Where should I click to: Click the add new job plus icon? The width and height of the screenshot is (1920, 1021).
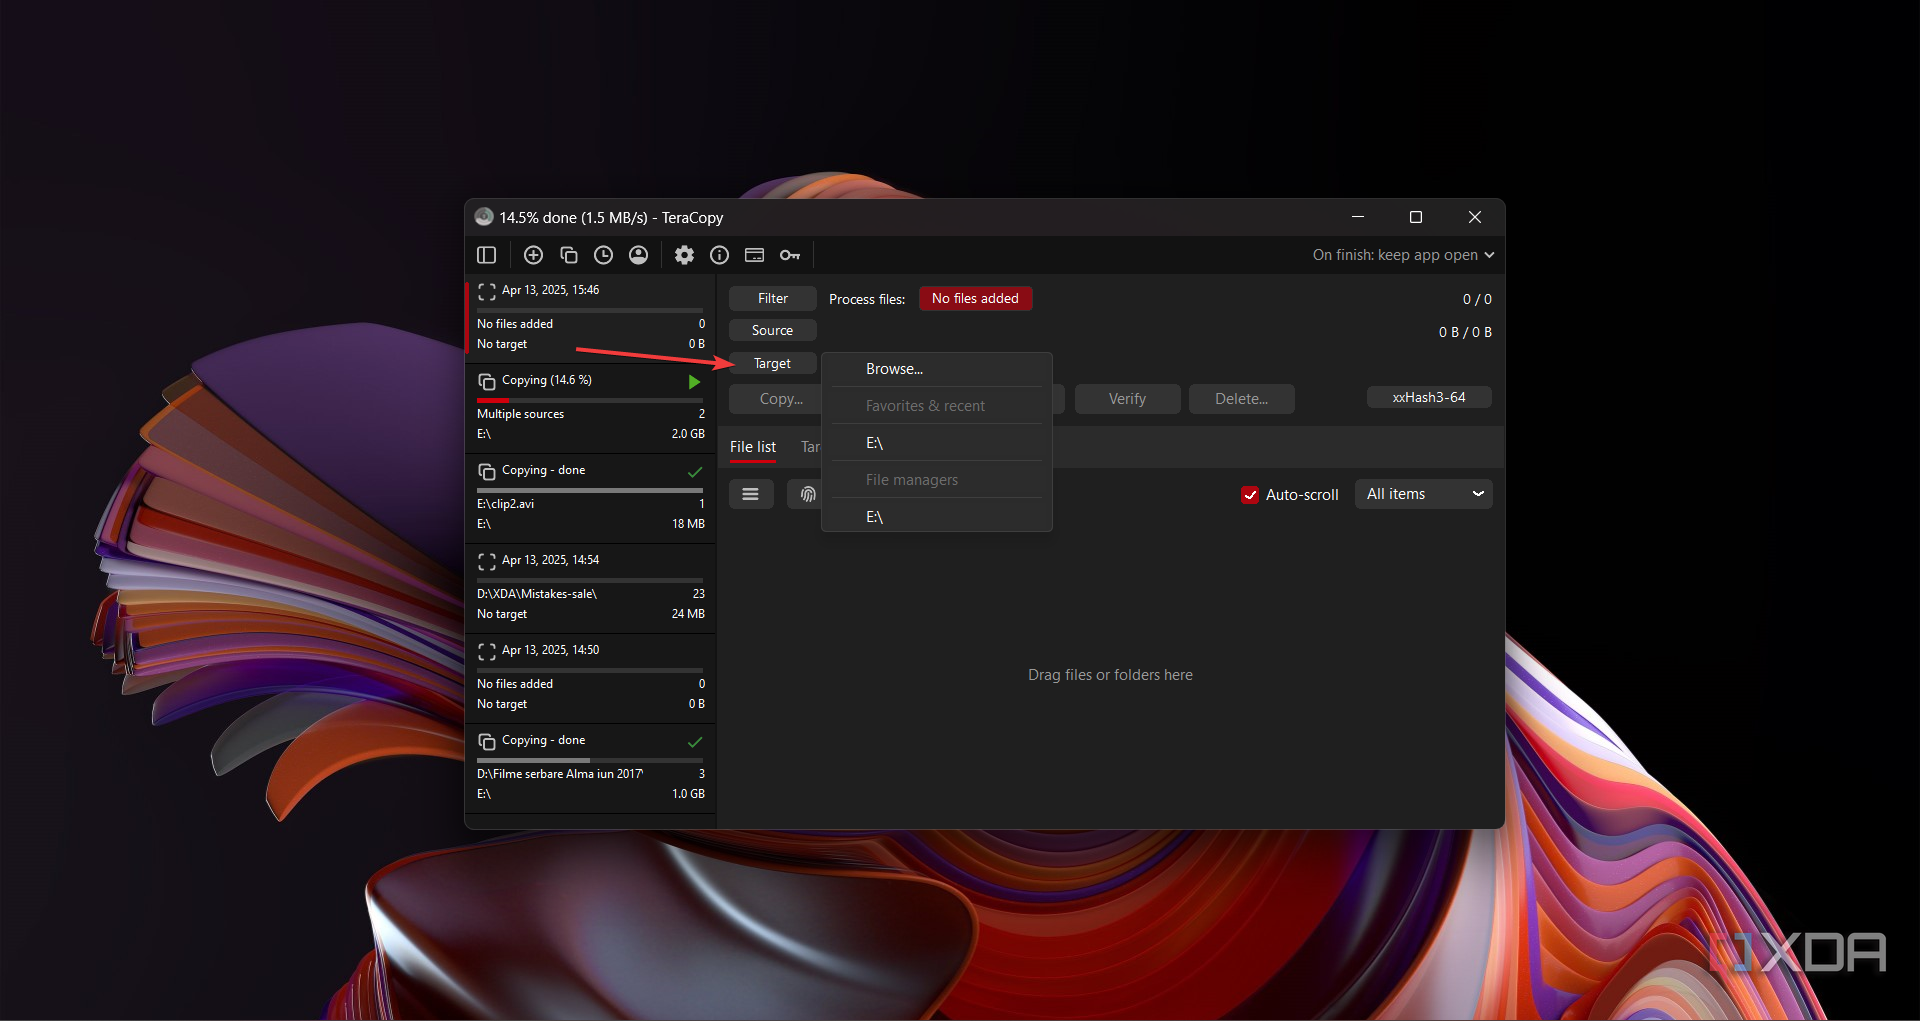(x=533, y=255)
